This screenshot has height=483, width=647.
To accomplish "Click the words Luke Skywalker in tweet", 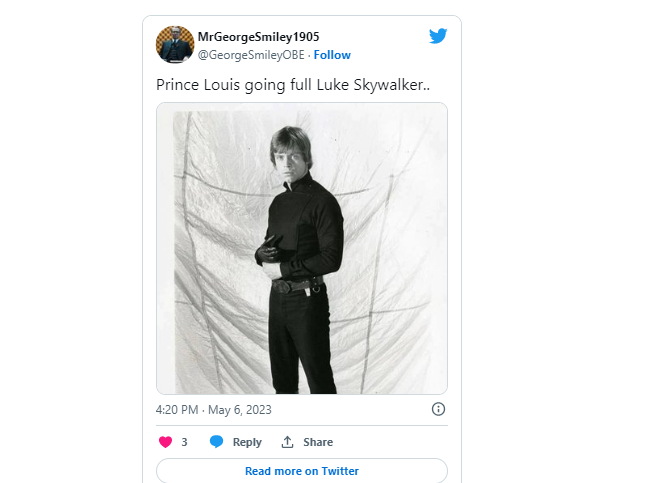I will (x=373, y=85).
